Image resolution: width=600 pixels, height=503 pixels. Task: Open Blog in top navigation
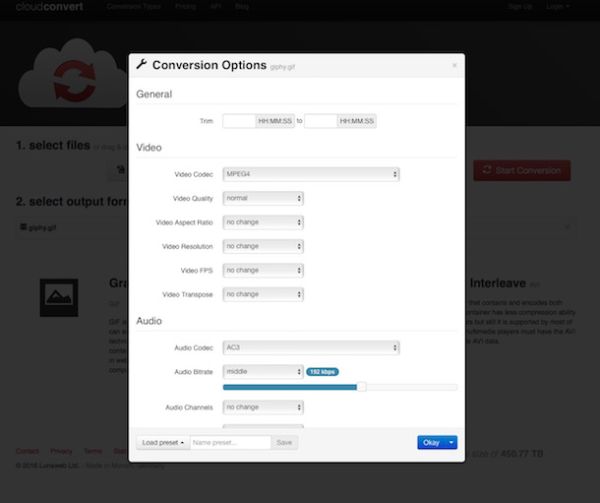[242, 7]
